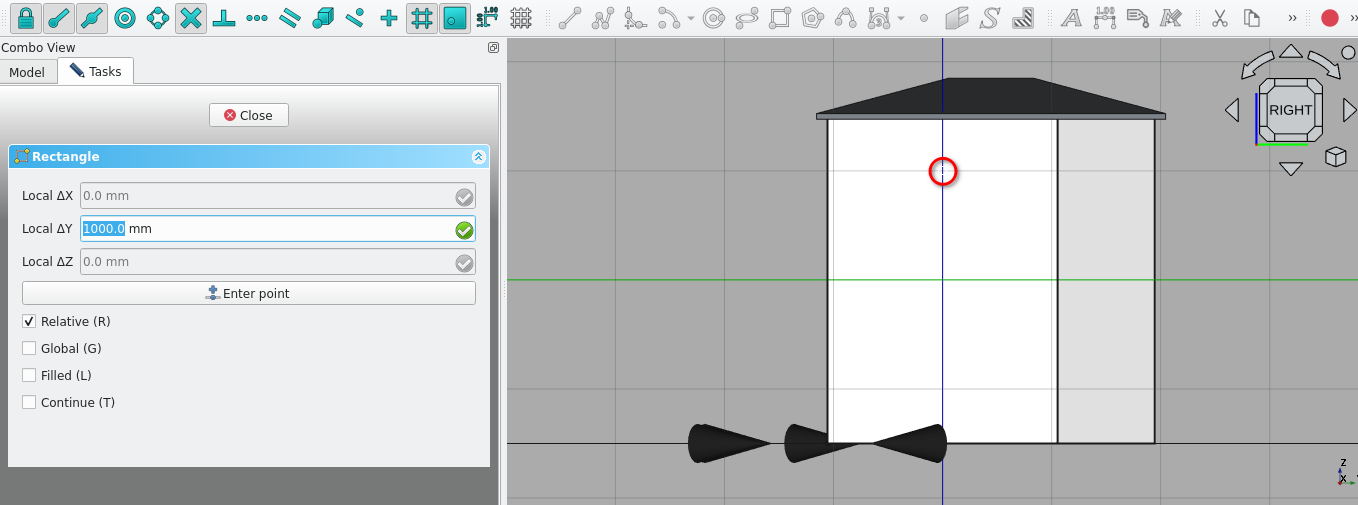This screenshot has height=505, width=1358.
Task: Toggle snap to grid icon
Action: (422, 18)
